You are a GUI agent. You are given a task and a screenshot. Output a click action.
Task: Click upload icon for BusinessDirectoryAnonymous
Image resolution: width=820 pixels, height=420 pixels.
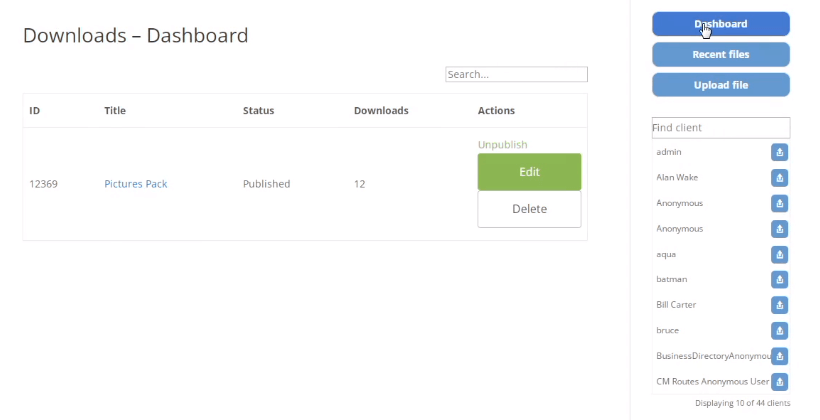click(x=780, y=356)
